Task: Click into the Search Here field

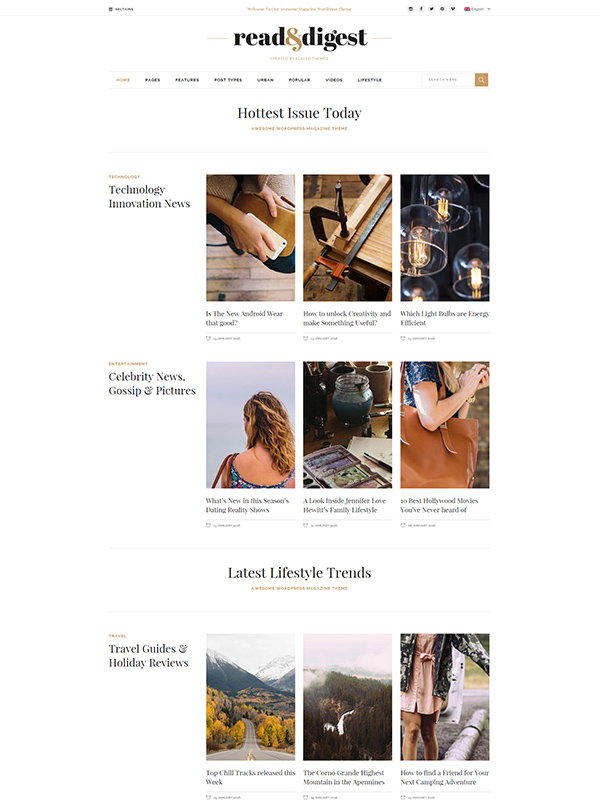Action: (x=448, y=80)
